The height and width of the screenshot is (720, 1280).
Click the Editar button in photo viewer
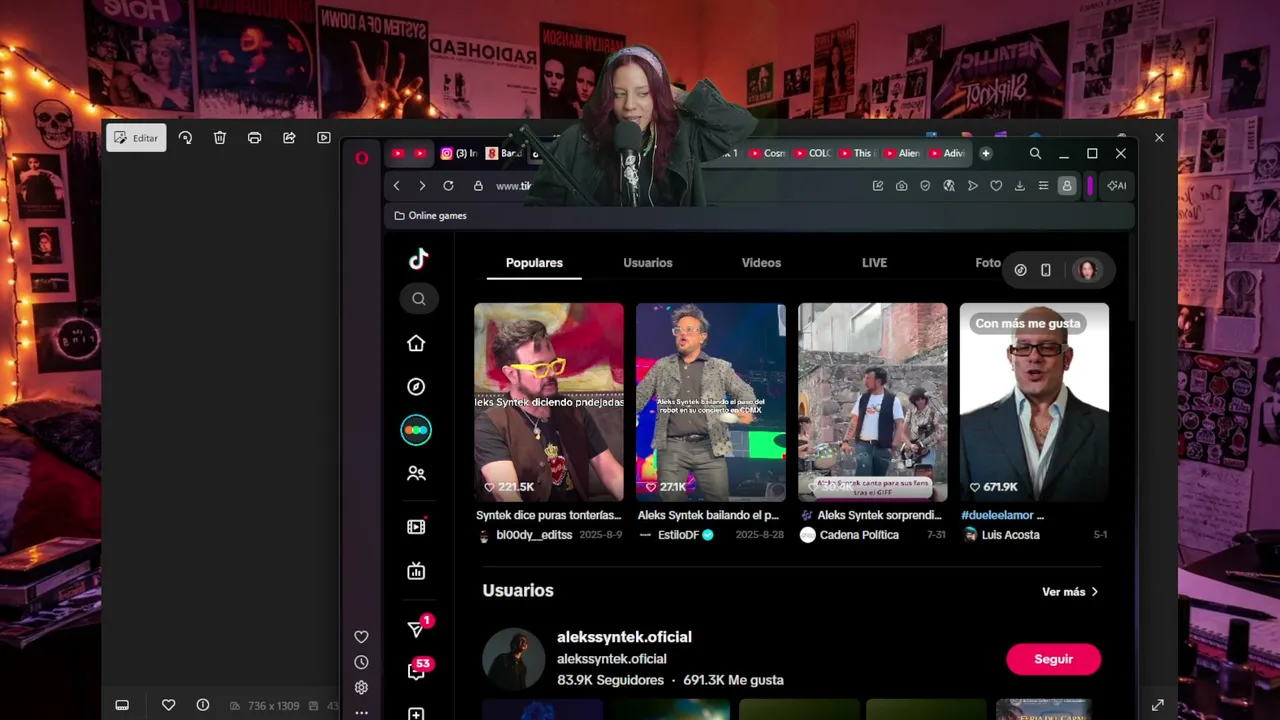click(x=136, y=138)
